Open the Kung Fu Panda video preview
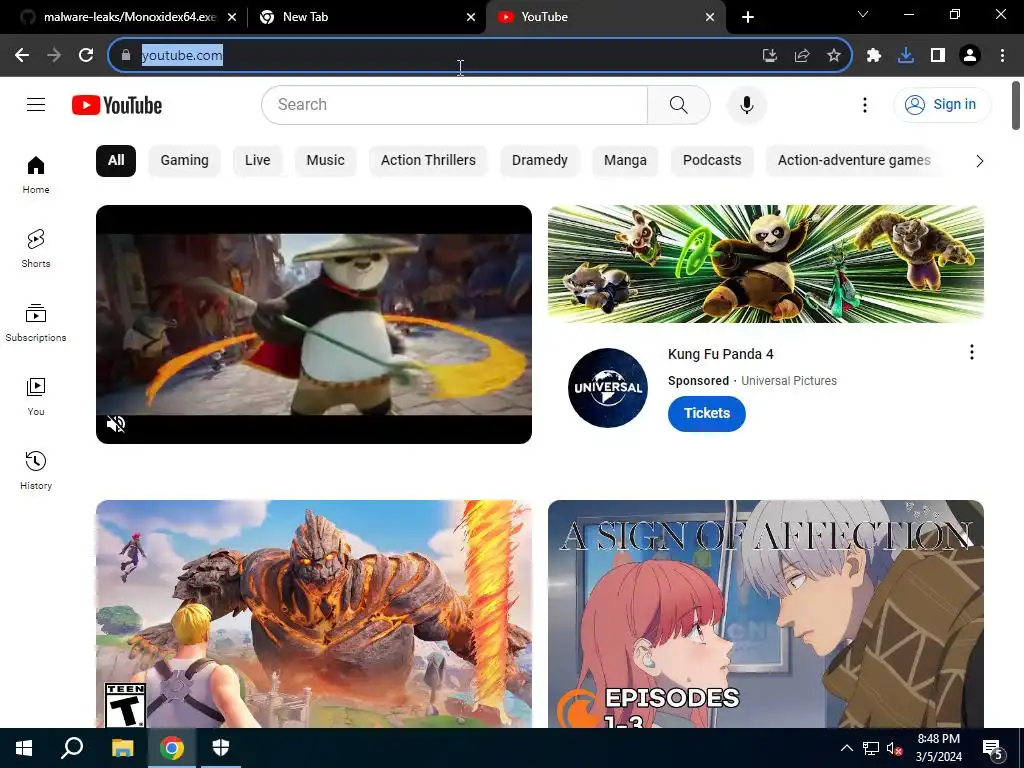This screenshot has width=1024, height=768. tap(313, 324)
